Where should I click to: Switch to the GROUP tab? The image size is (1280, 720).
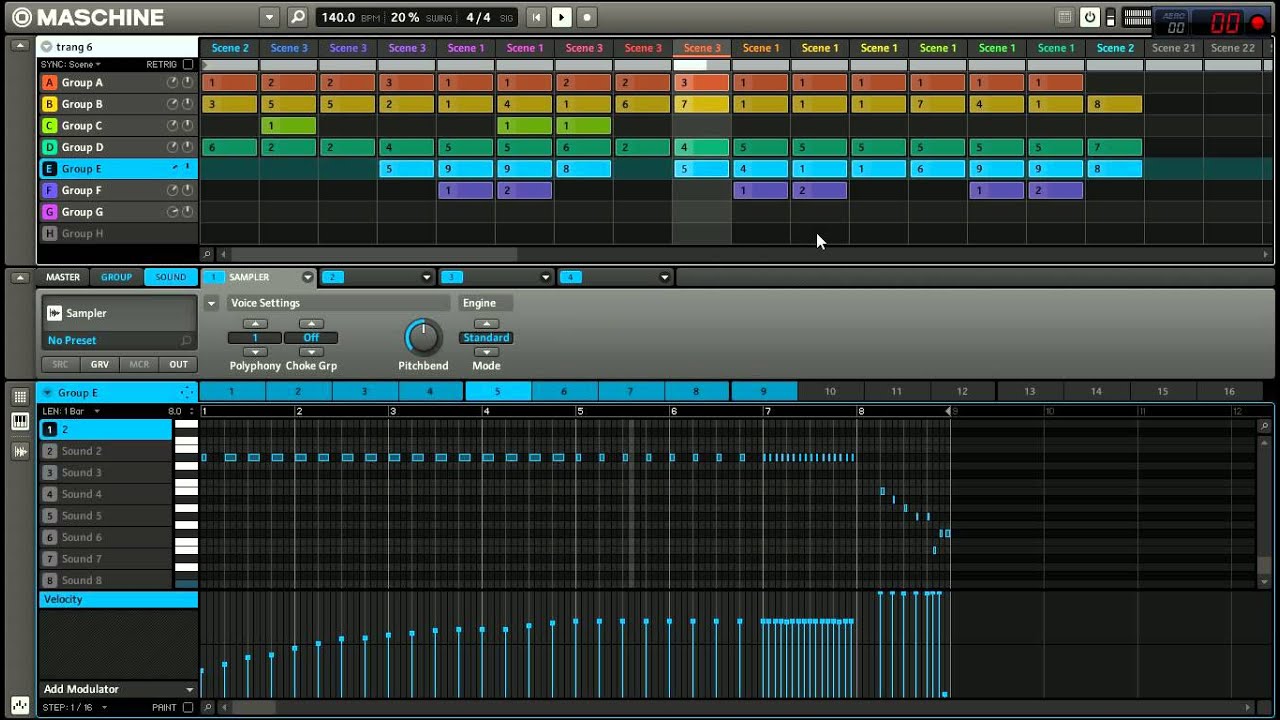[116, 277]
